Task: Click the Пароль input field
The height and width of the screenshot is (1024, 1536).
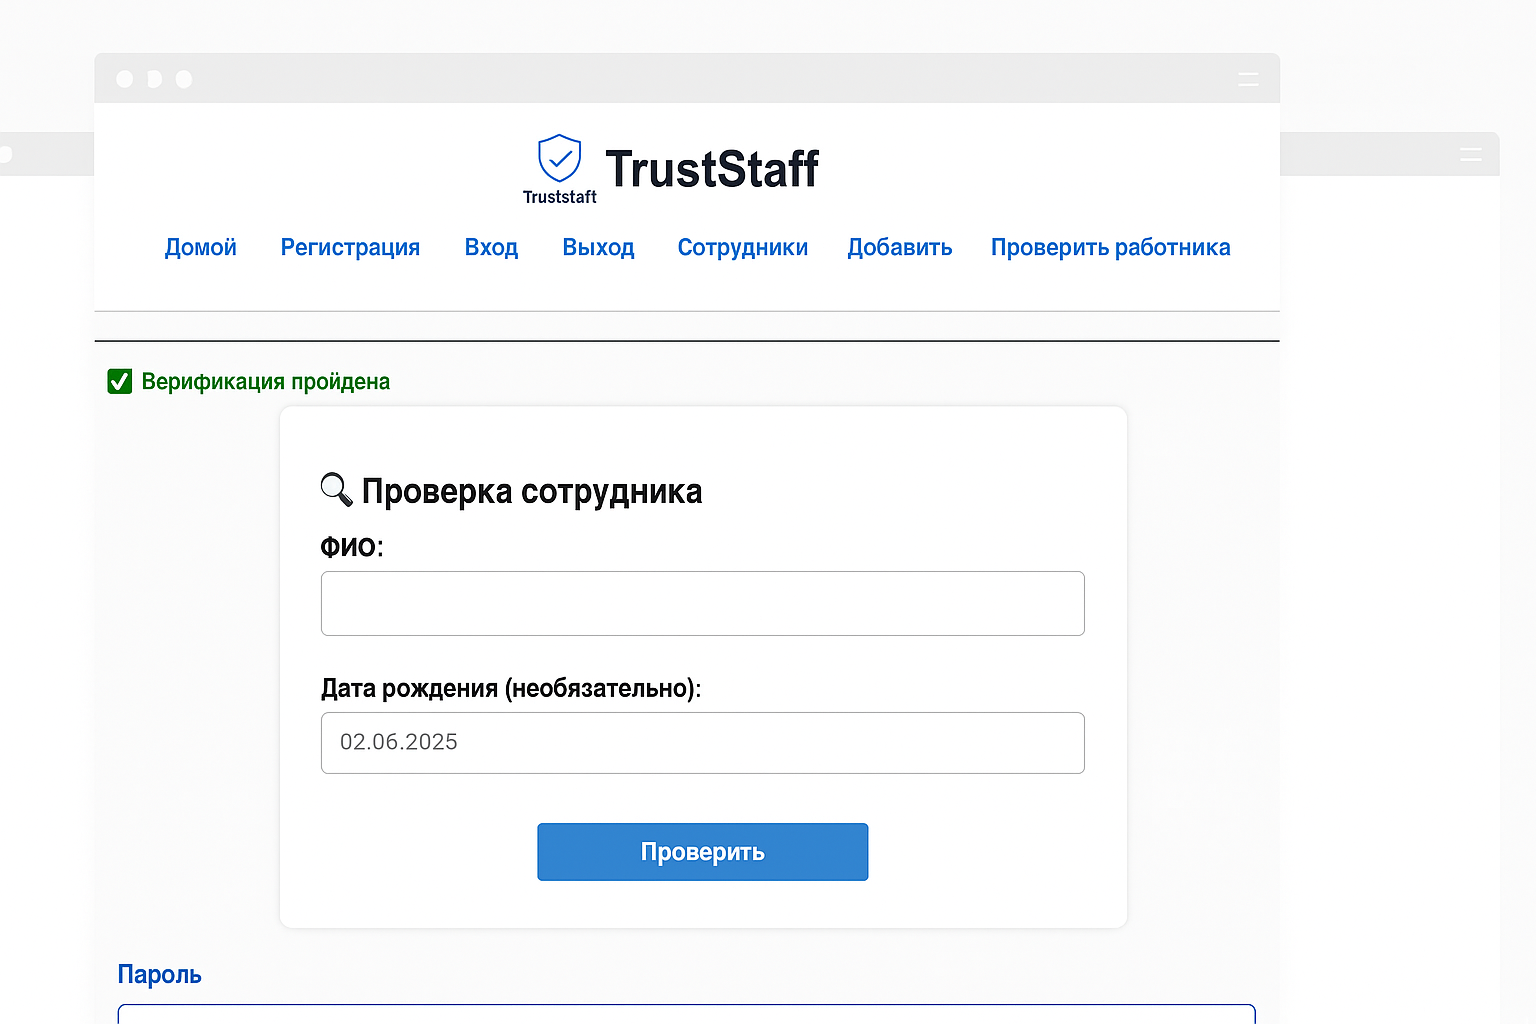Action: 686,1014
